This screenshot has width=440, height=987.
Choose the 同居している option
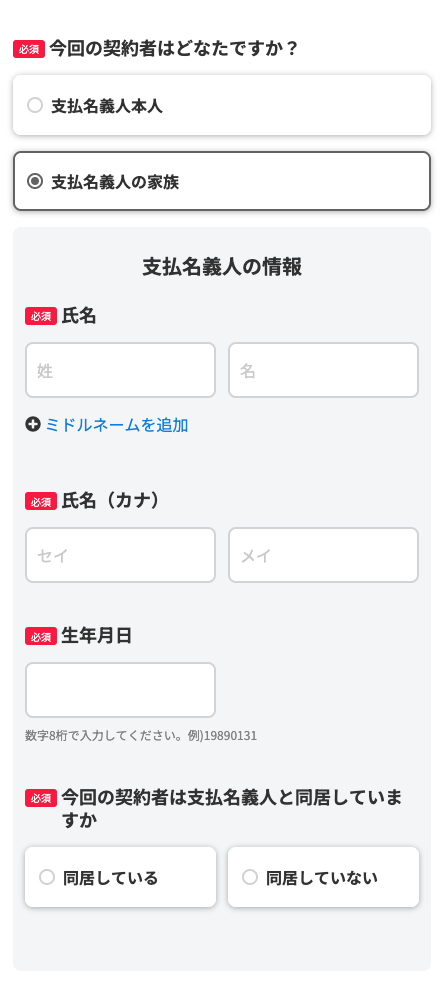(120, 877)
